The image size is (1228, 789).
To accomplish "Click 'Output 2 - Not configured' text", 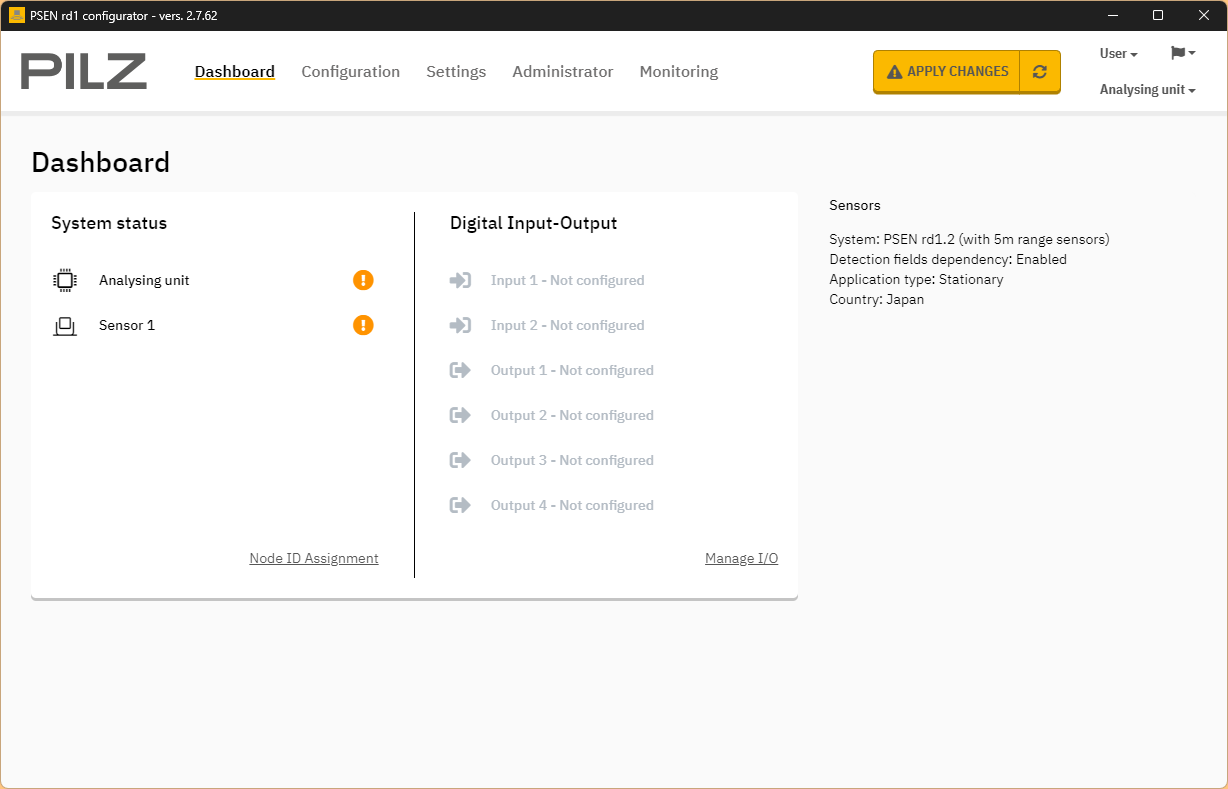I will (572, 416).
